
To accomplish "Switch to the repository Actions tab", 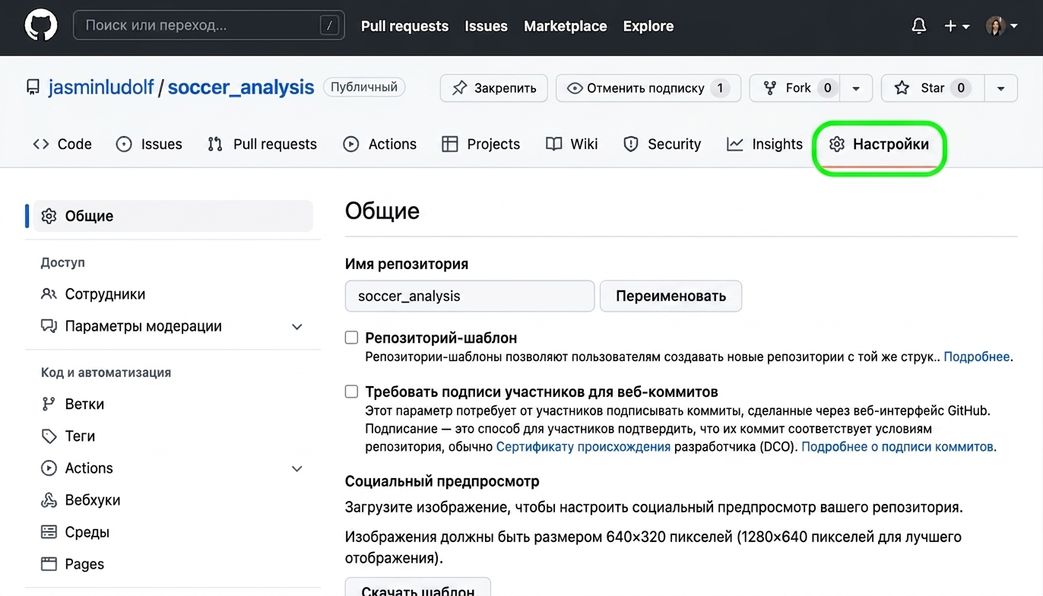I will click(380, 144).
